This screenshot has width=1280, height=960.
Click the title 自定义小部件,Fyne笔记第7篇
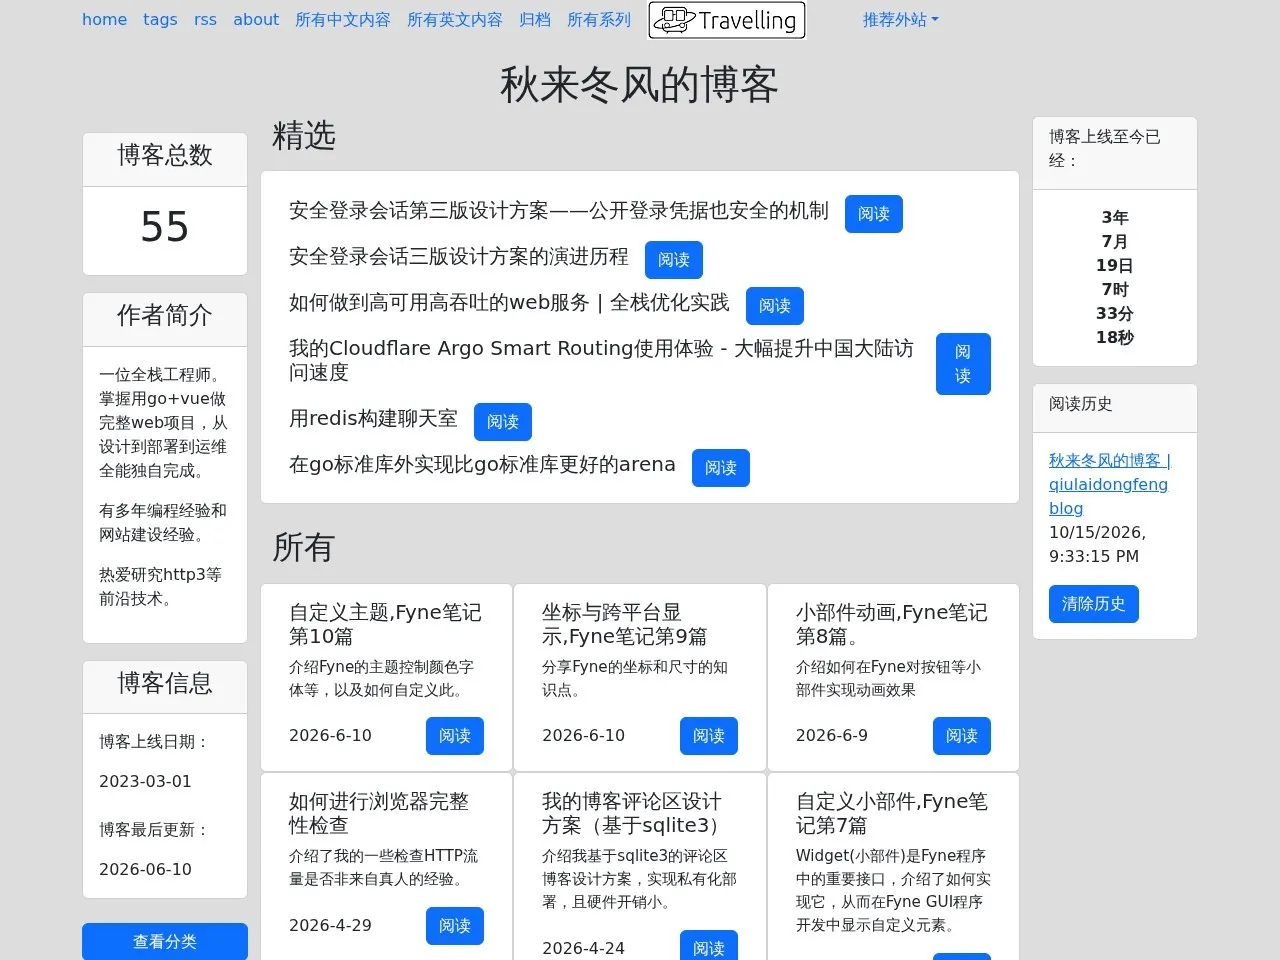pyautogui.click(x=892, y=813)
